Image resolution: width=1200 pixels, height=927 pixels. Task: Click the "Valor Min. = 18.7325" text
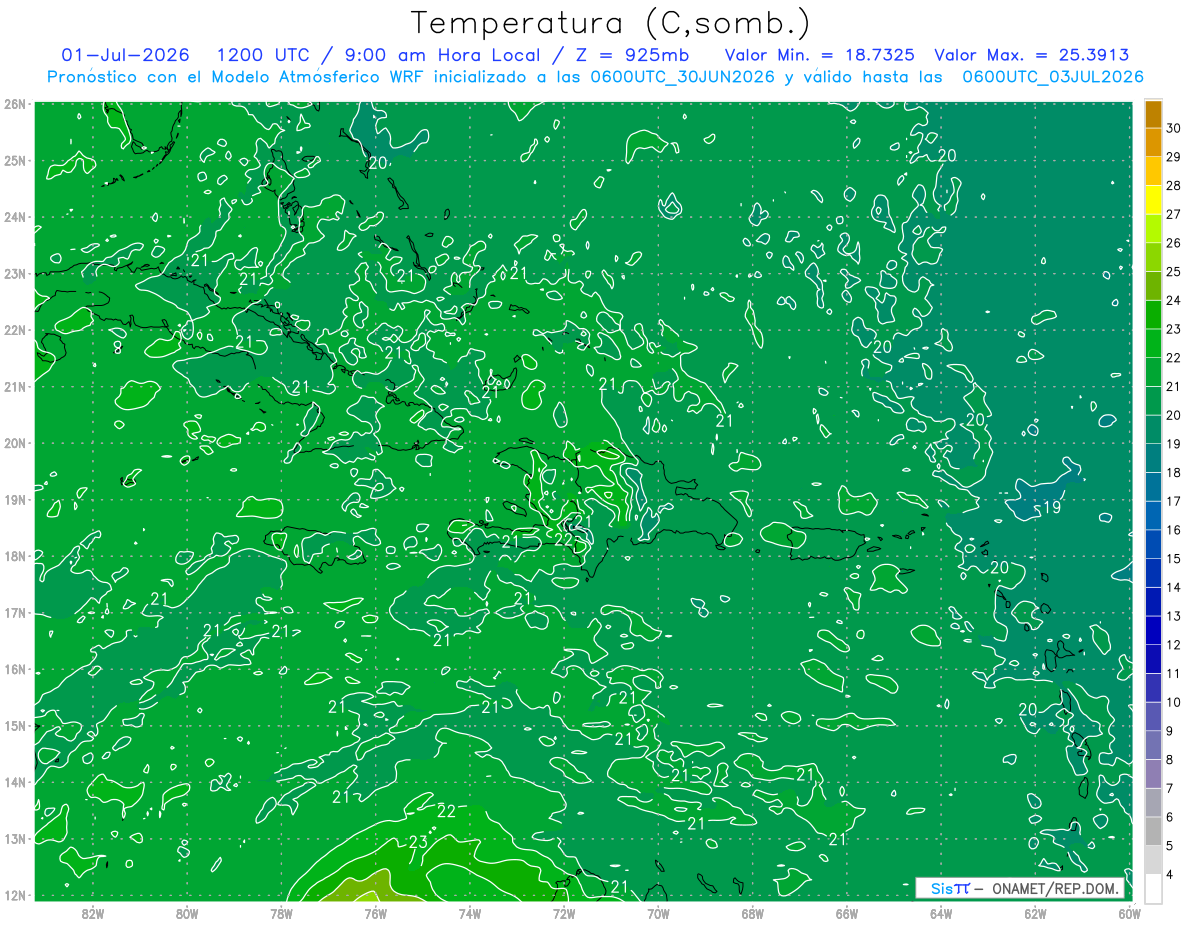(x=822, y=55)
